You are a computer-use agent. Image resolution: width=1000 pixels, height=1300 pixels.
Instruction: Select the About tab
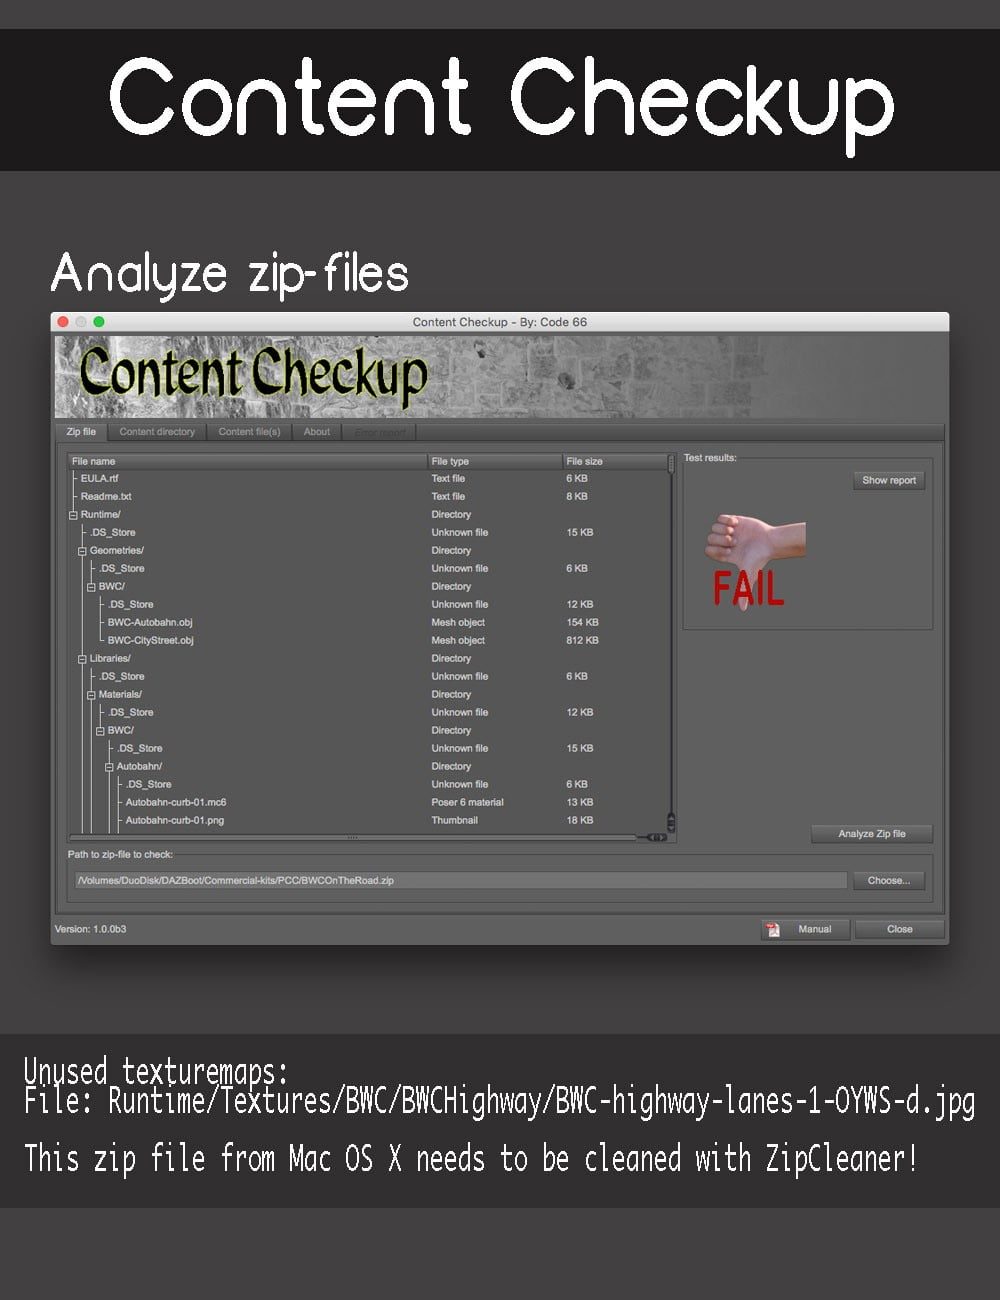click(316, 432)
